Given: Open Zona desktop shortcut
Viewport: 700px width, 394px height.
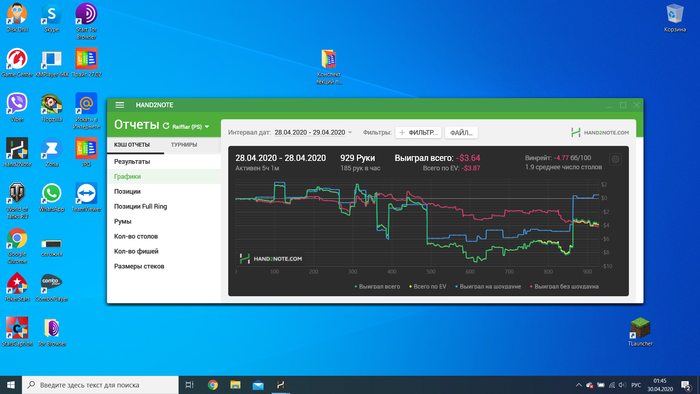Looking at the screenshot, I should [51, 152].
